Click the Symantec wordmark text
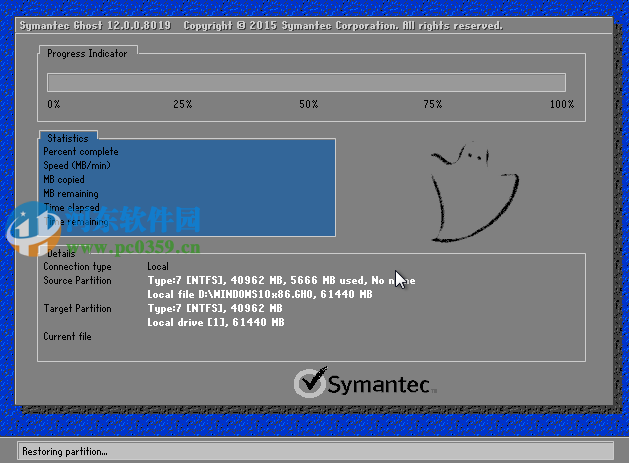629x463 pixels. tap(379, 384)
